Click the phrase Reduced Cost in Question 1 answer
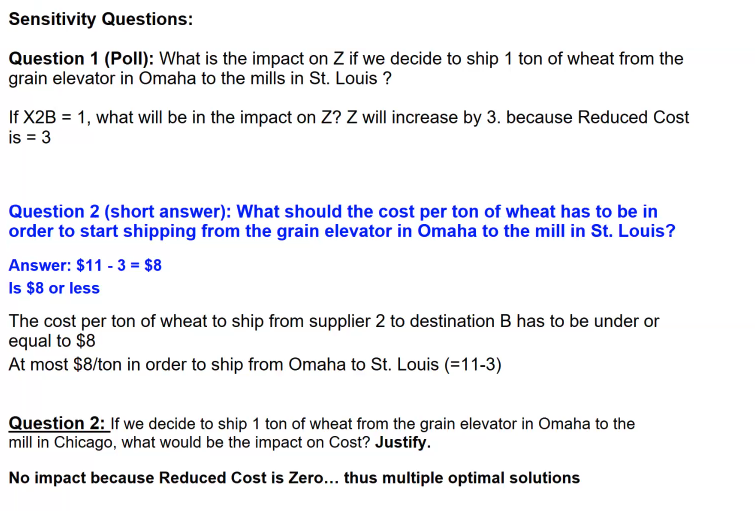This screenshot has width=755, height=511. pos(633,118)
